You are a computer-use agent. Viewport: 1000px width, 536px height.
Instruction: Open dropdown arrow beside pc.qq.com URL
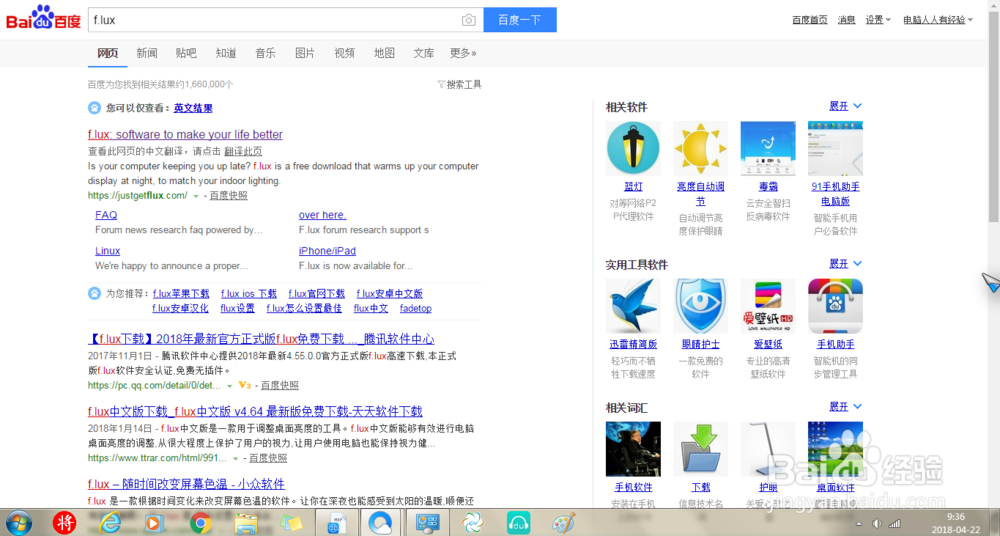[x=230, y=386]
